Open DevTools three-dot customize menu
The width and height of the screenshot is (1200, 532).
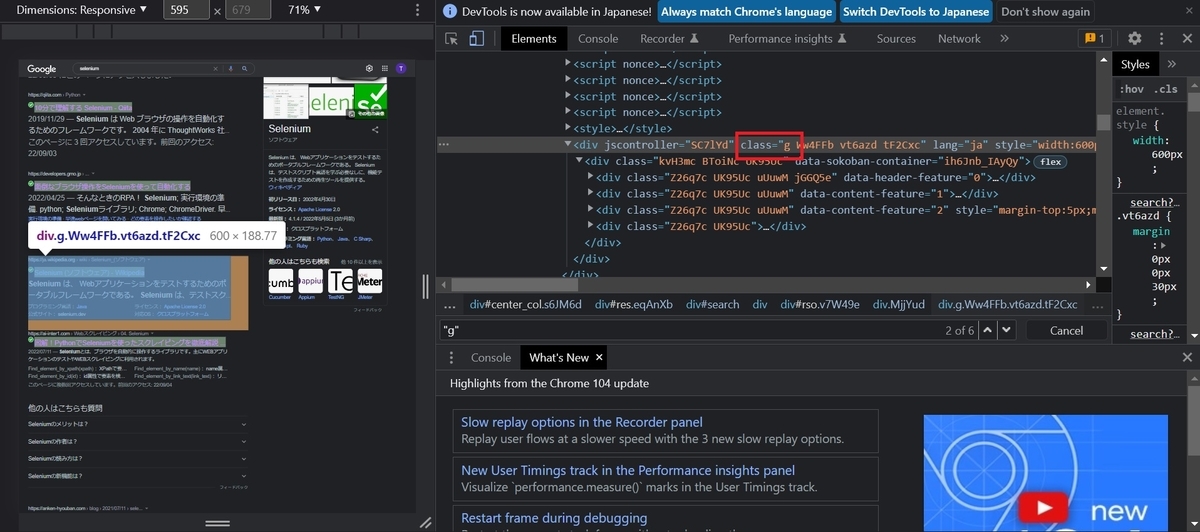coord(1160,39)
